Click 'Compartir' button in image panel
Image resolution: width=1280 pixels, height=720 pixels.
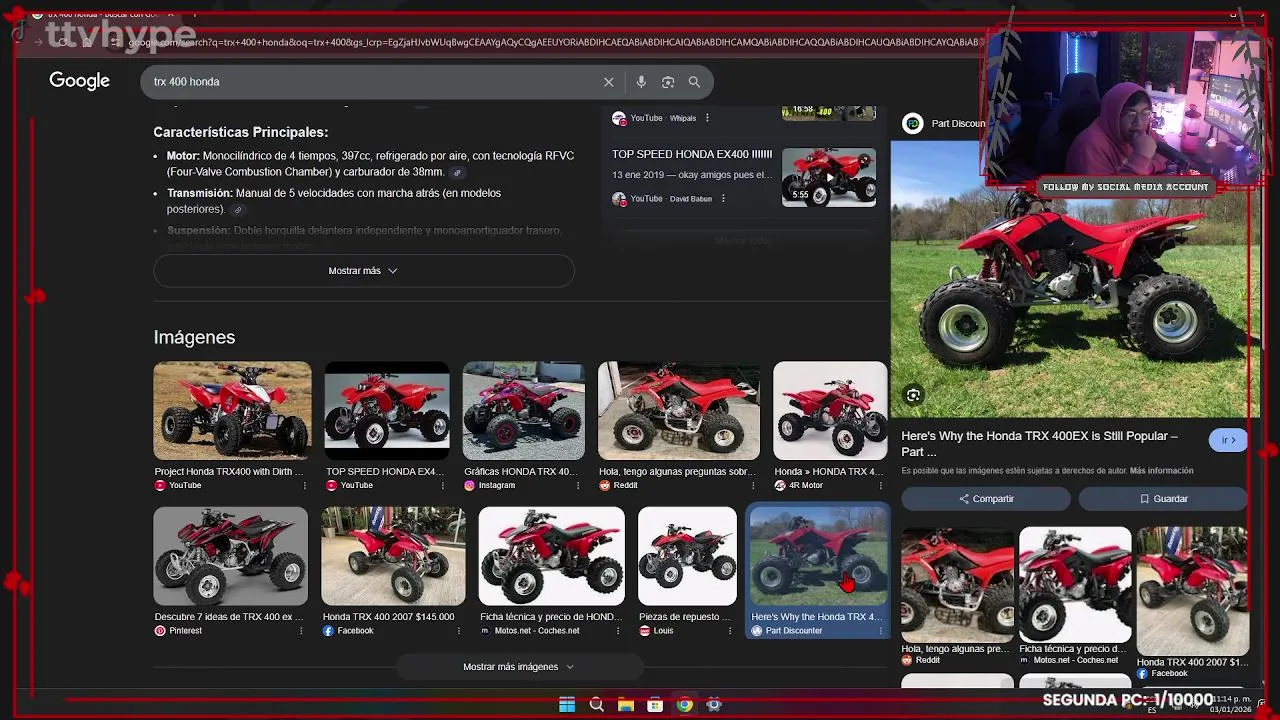pos(986,499)
